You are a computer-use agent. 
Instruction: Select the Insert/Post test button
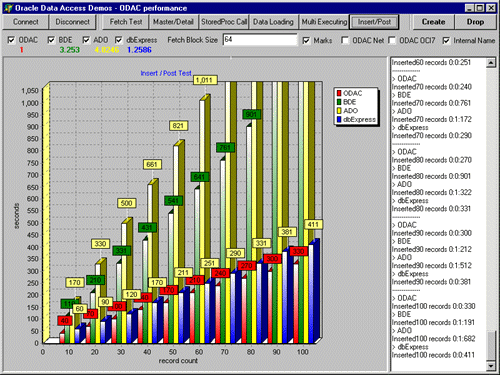click(374, 22)
